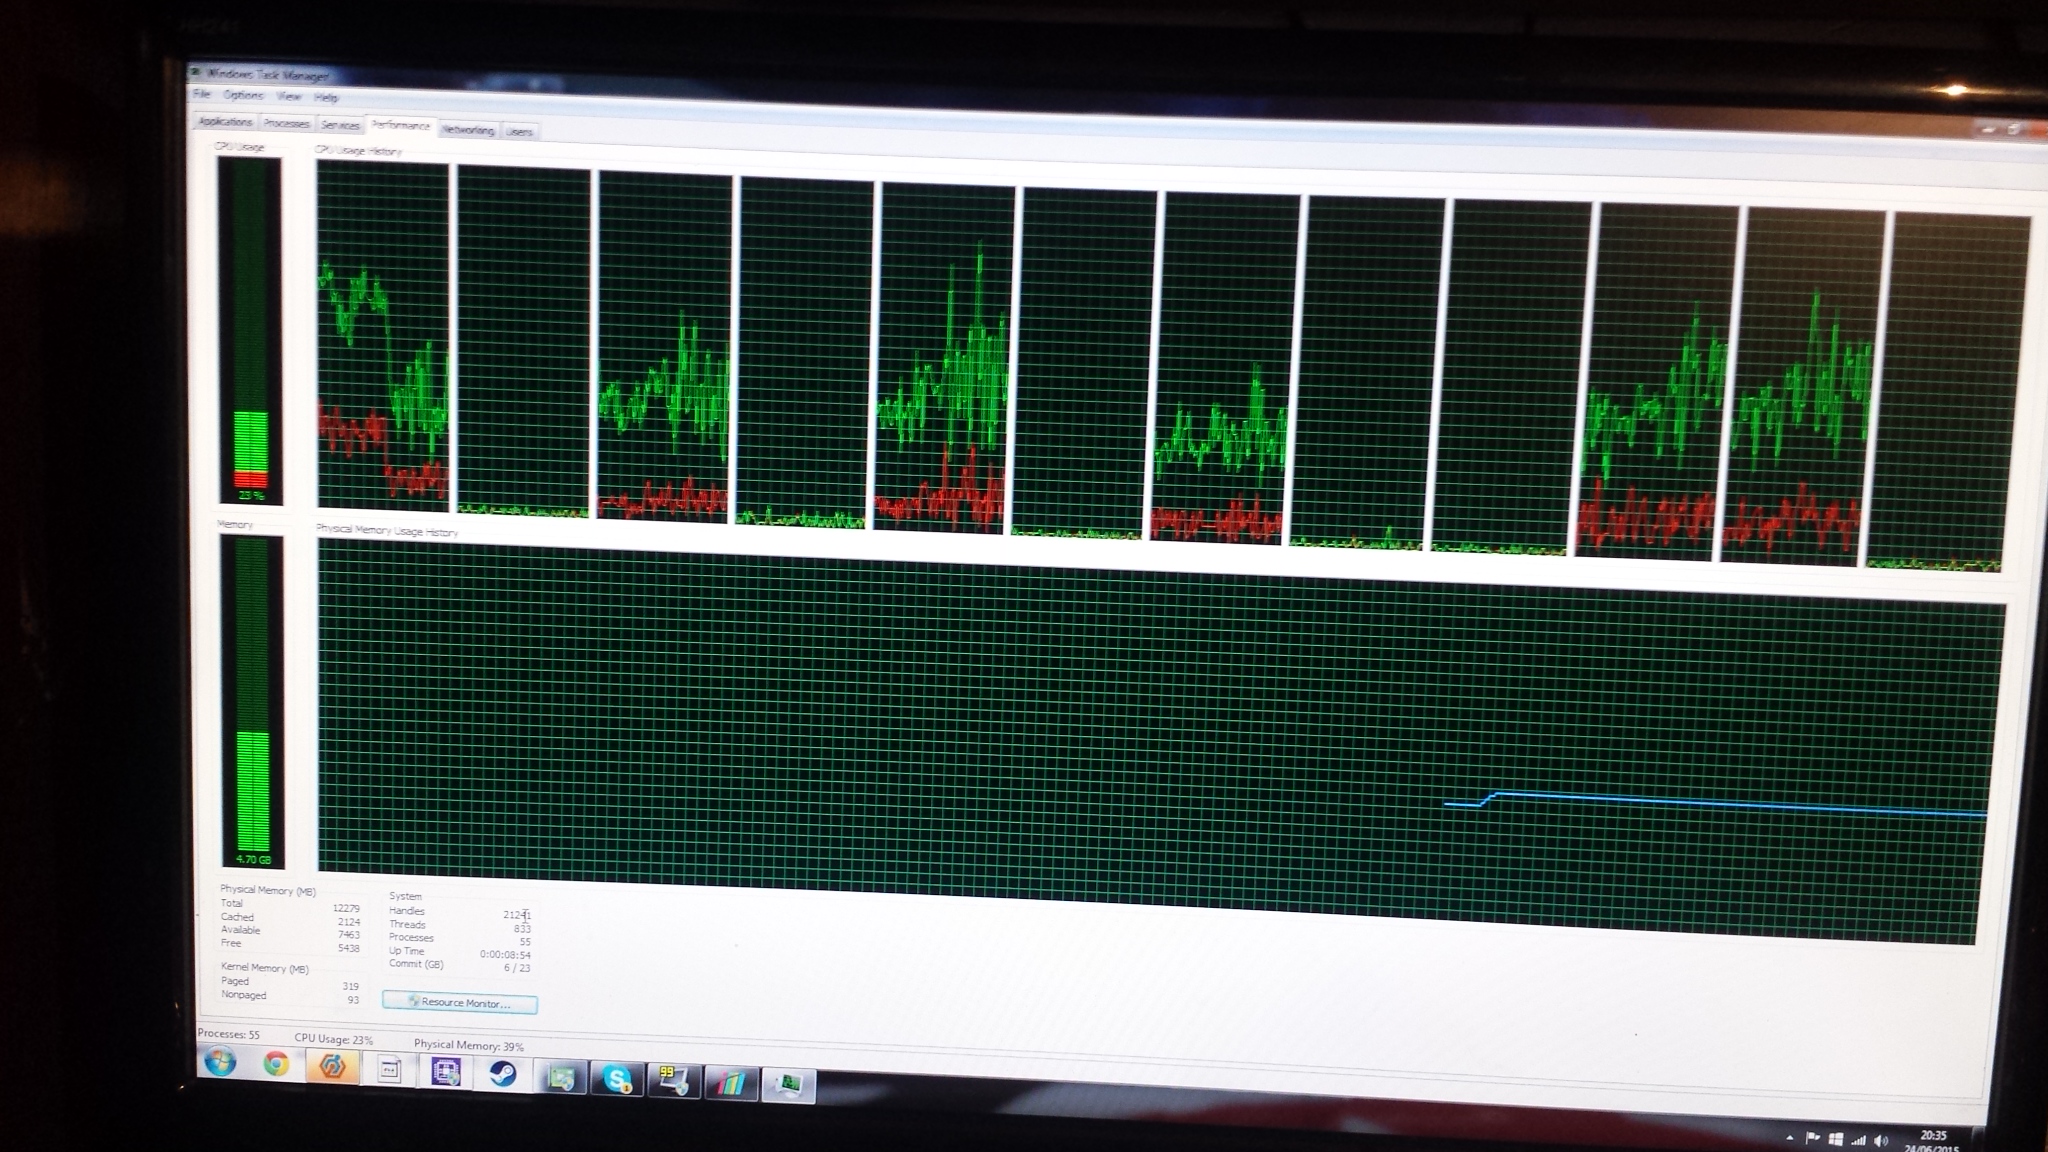
Task: Switch to the Networking tab
Action: pos(468,130)
